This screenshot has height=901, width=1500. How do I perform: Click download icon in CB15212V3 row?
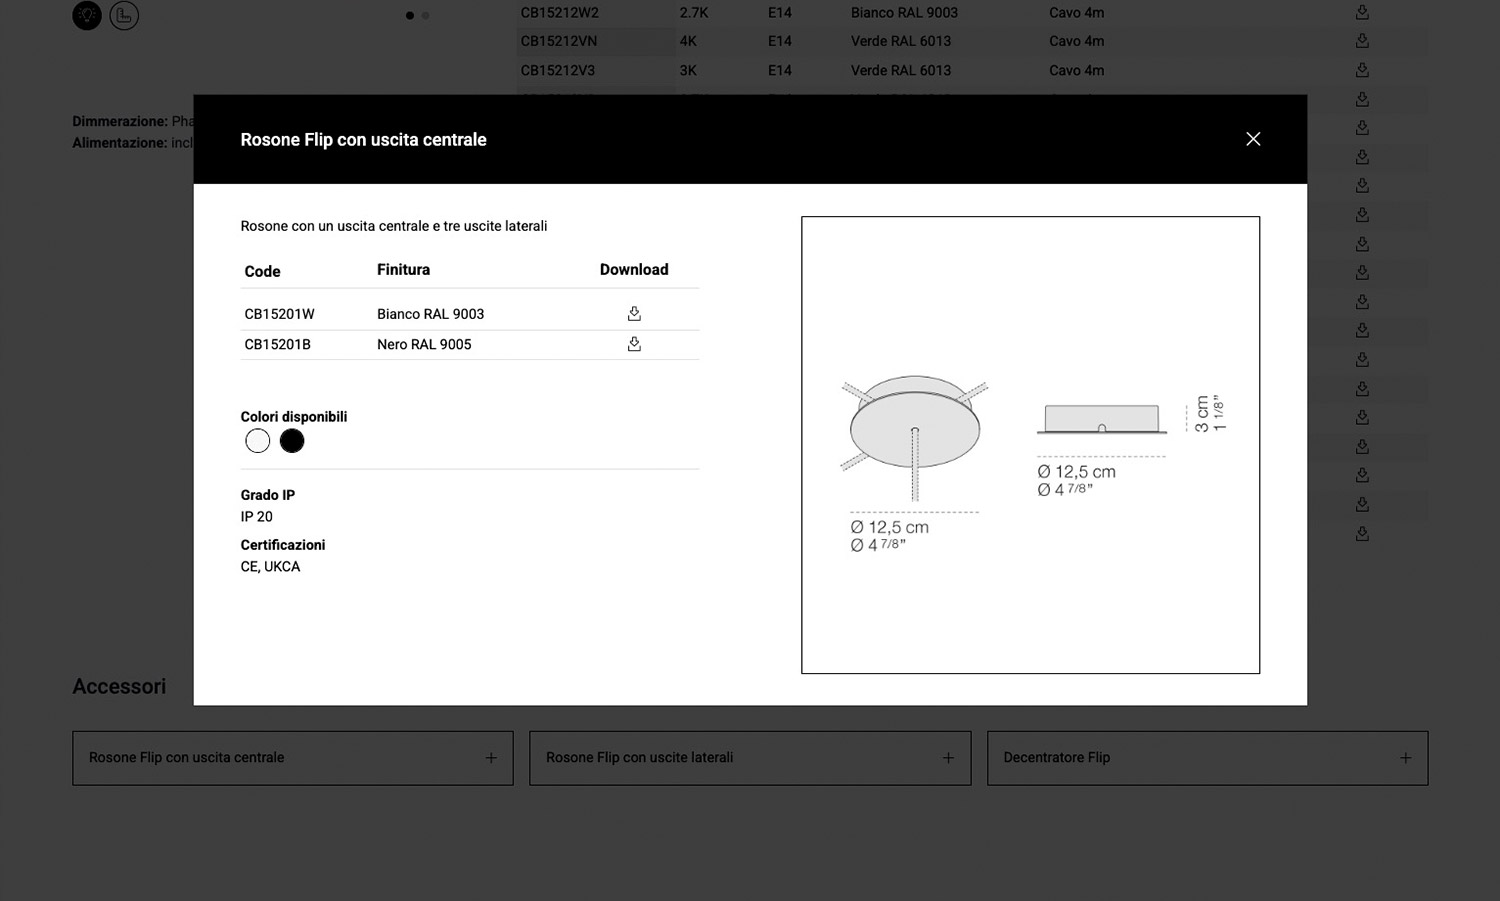point(1362,70)
